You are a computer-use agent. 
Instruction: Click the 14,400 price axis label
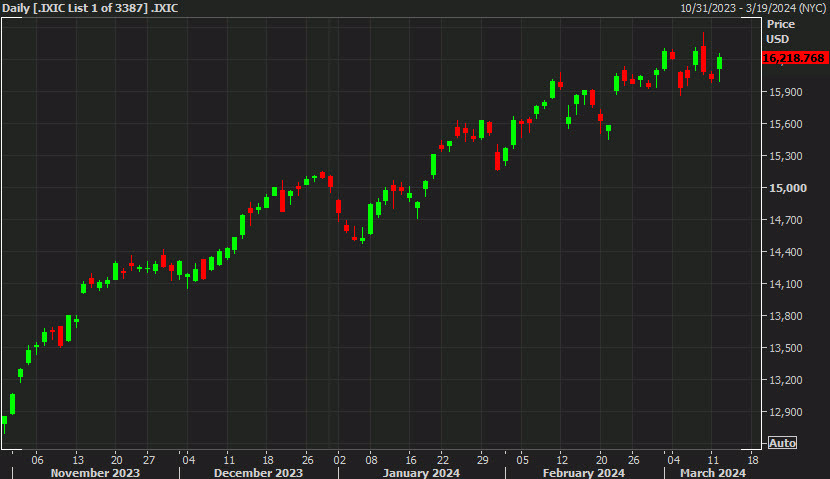coord(786,252)
